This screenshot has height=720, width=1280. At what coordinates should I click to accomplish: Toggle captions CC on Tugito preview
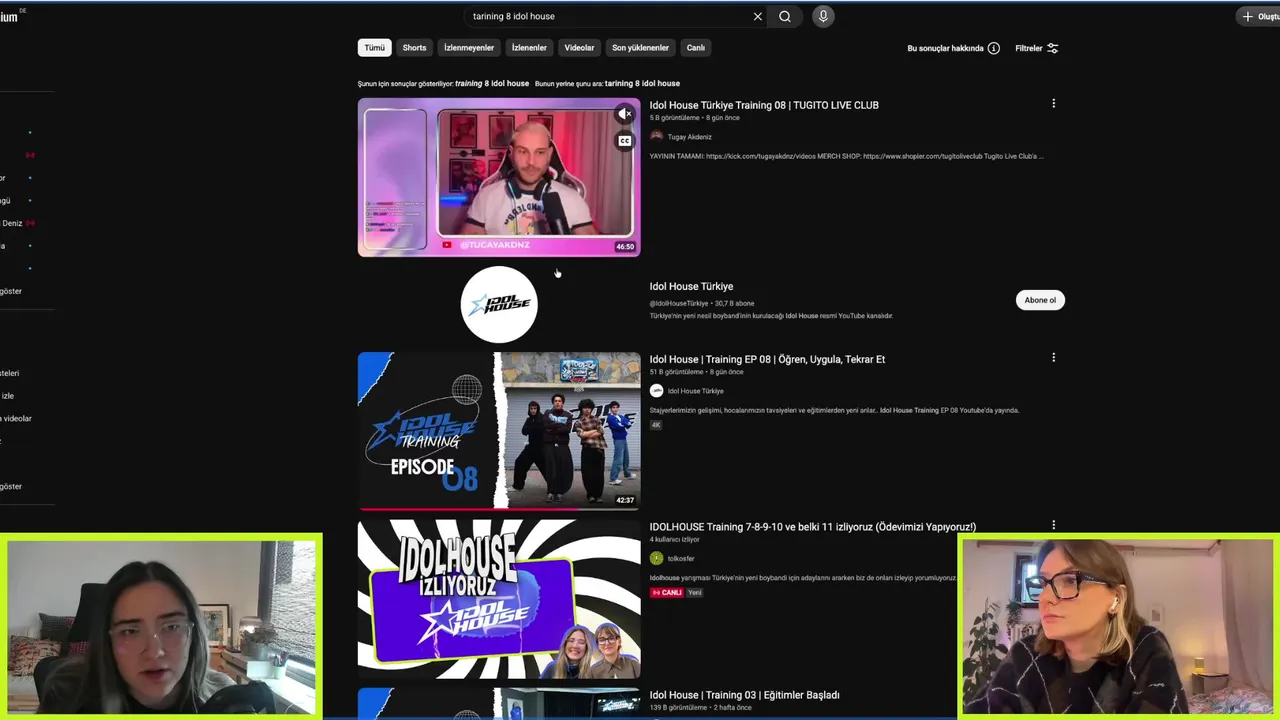[x=624, y=141]
